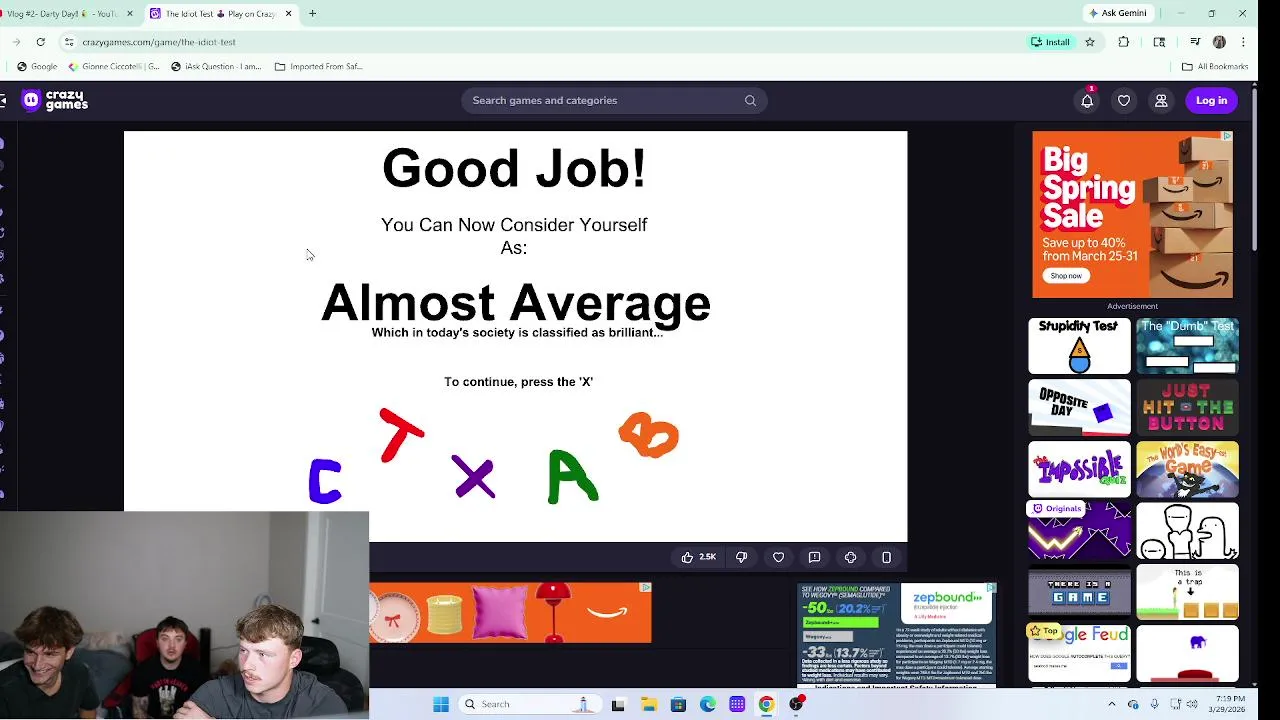Like the game with thumbs up
1280x720 pixels.
699,557
